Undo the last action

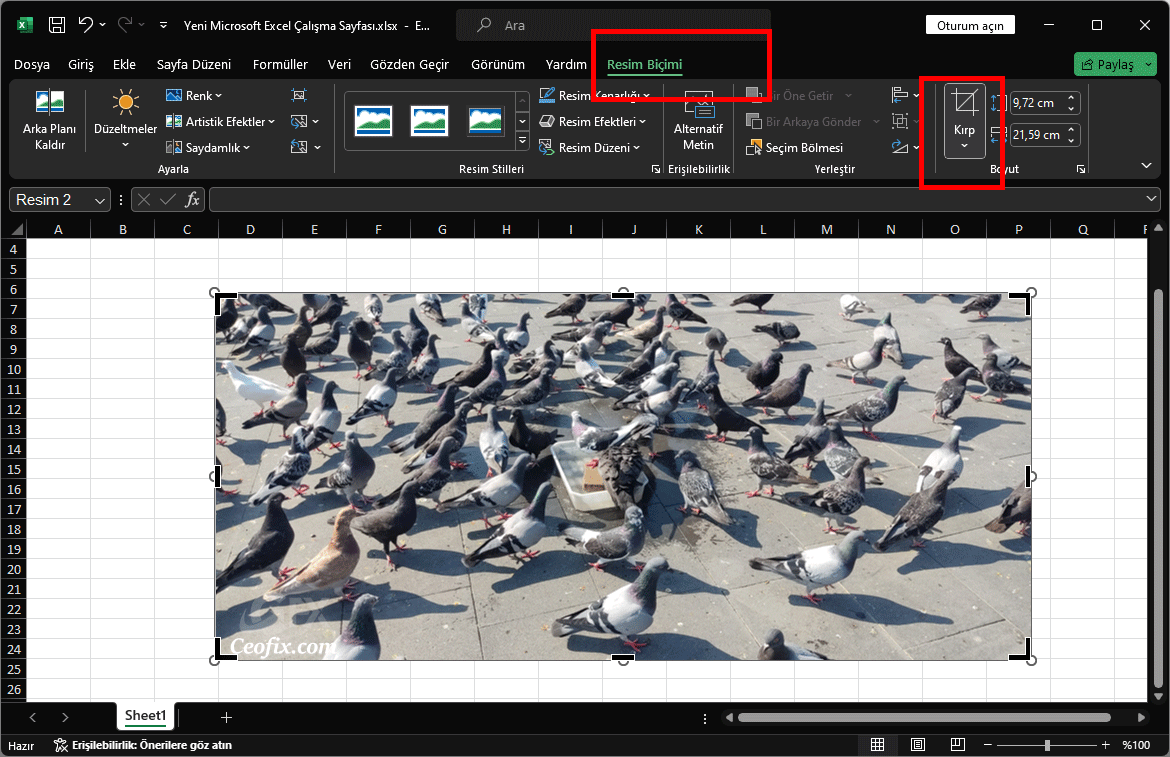point(86,25)
